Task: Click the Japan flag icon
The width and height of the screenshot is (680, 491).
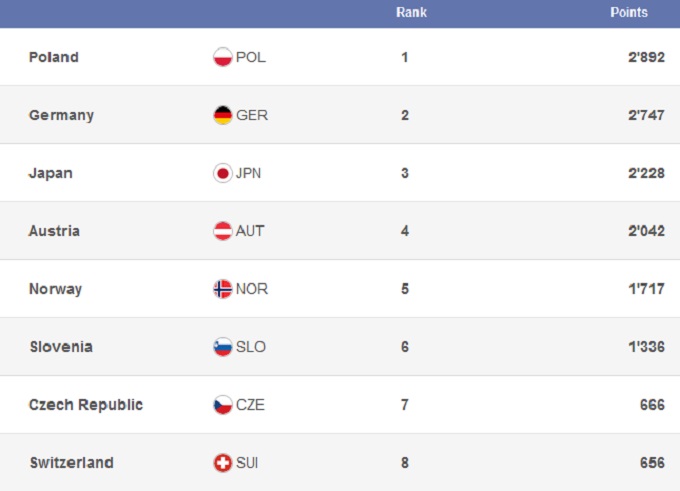Action: coord(223,173)
